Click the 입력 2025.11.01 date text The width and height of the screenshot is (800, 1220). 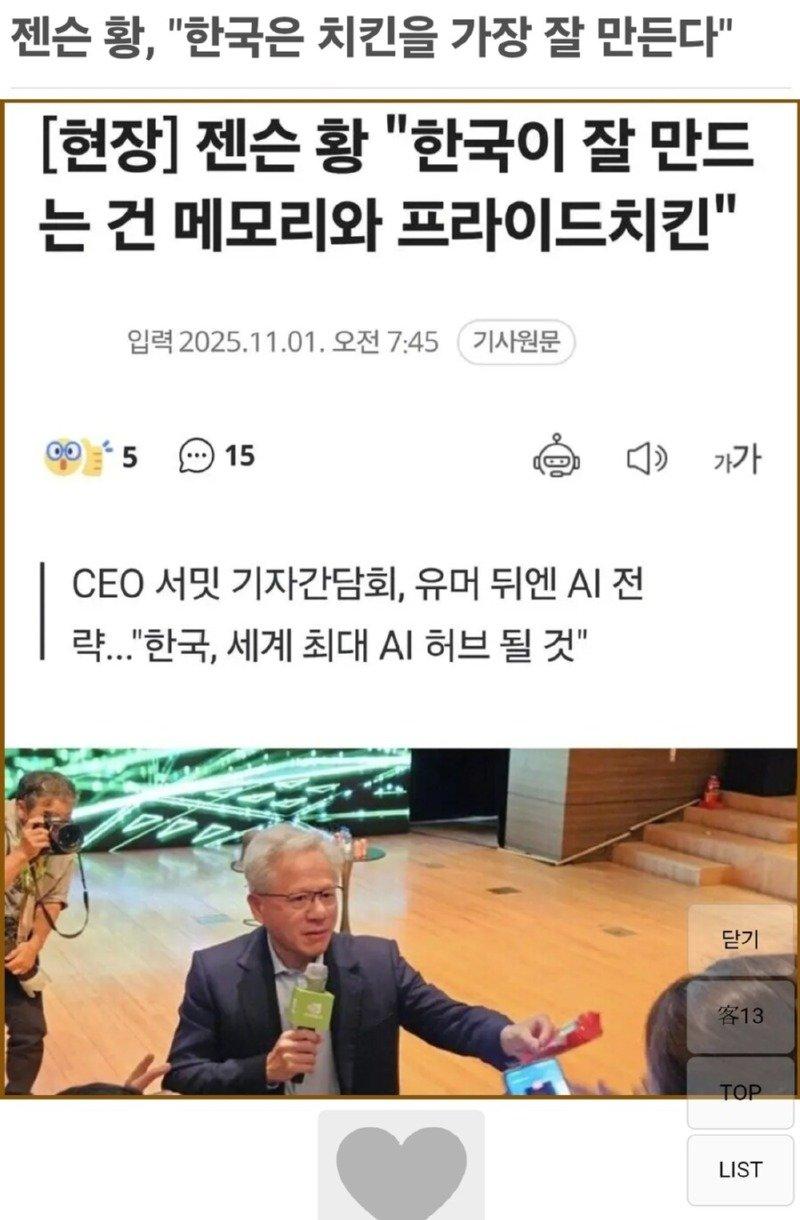(x=283, y=342)
